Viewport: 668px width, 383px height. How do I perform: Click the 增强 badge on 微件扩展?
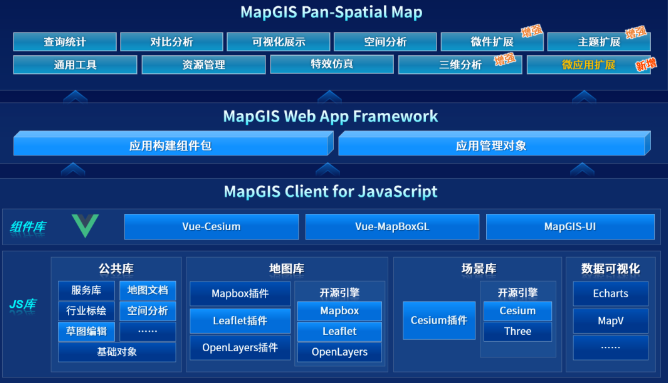(x=532, y=31)
